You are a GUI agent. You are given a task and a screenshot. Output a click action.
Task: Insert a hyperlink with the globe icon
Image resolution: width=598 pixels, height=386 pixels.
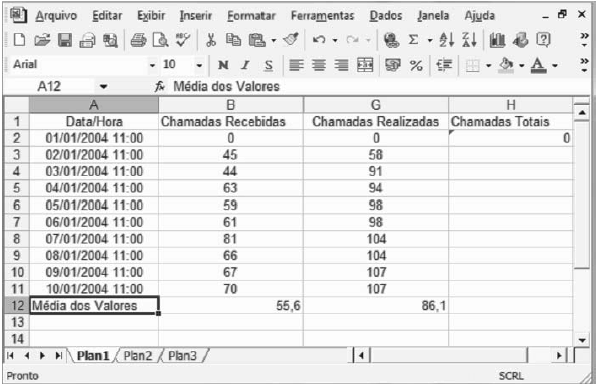pyautogui.click(x=391, y=40)
